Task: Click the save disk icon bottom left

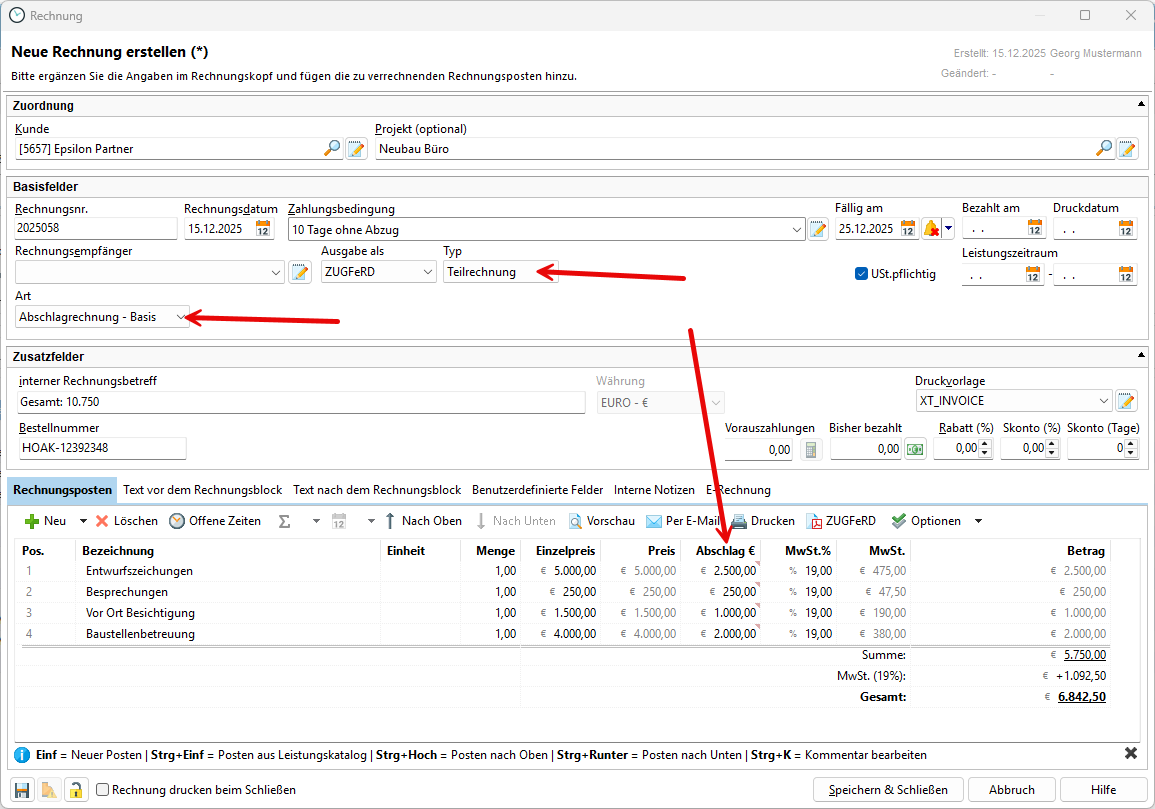Action: coord(22,789)
